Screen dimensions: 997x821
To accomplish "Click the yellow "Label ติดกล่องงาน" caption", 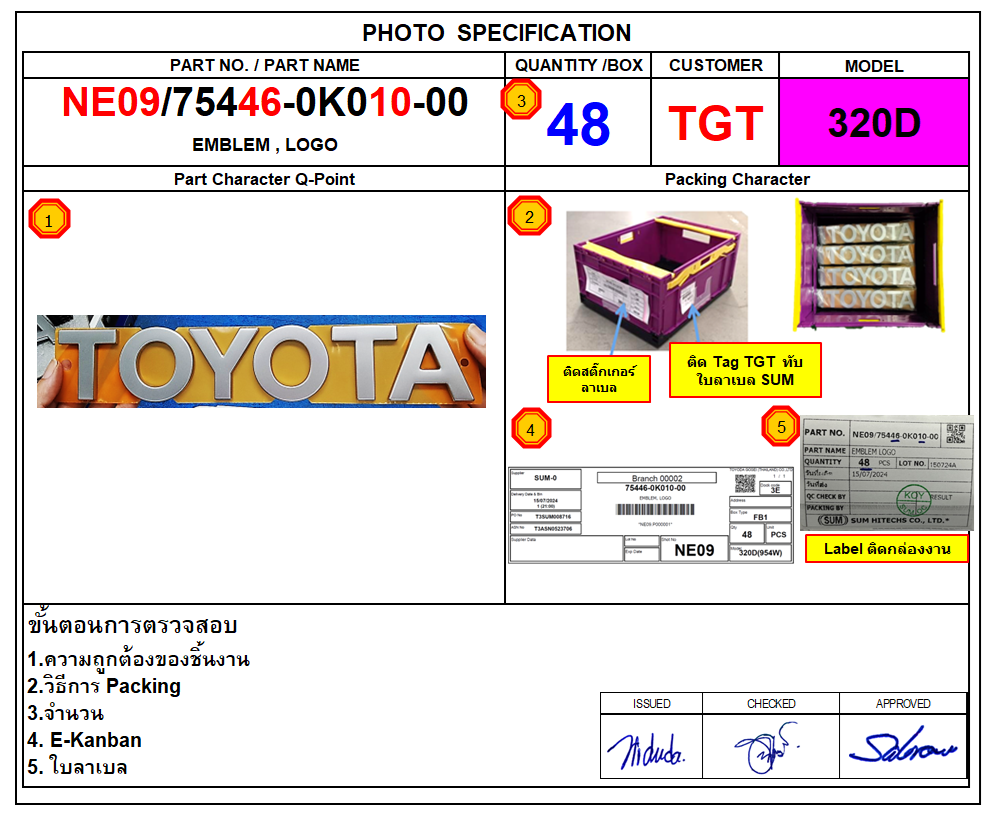I will (x=887, y=549).
